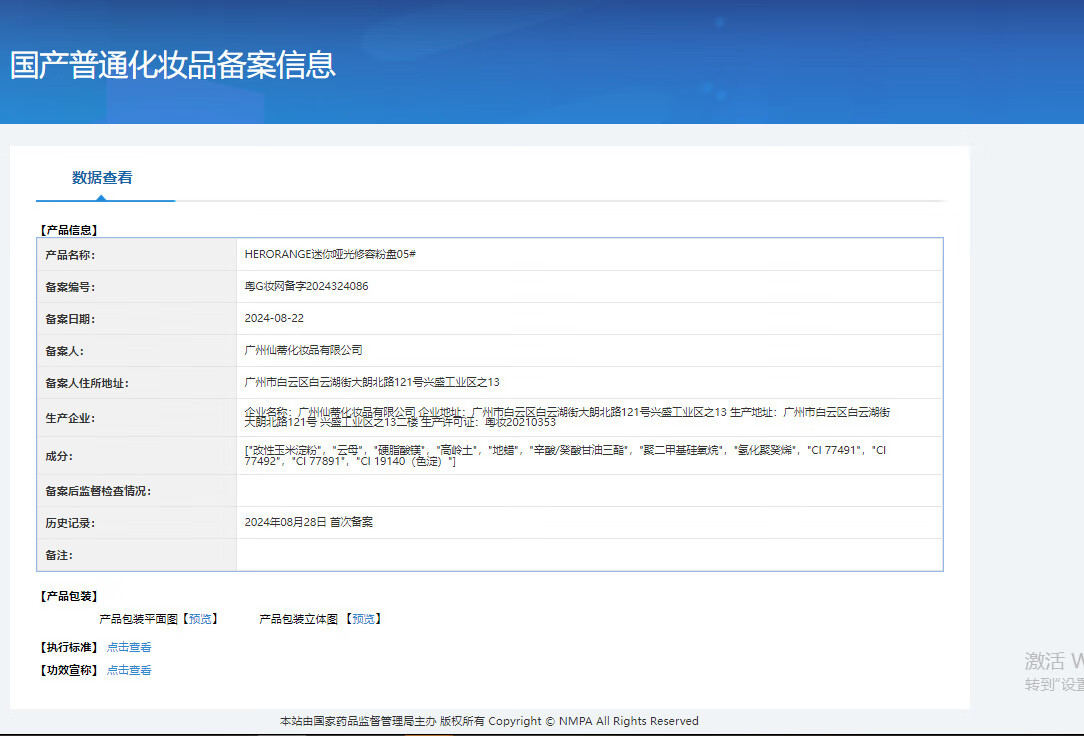Click the filing number 粤G妆网备字2024324086
The width and height of the screenshot is (1084, 736).
pos(306,286)
